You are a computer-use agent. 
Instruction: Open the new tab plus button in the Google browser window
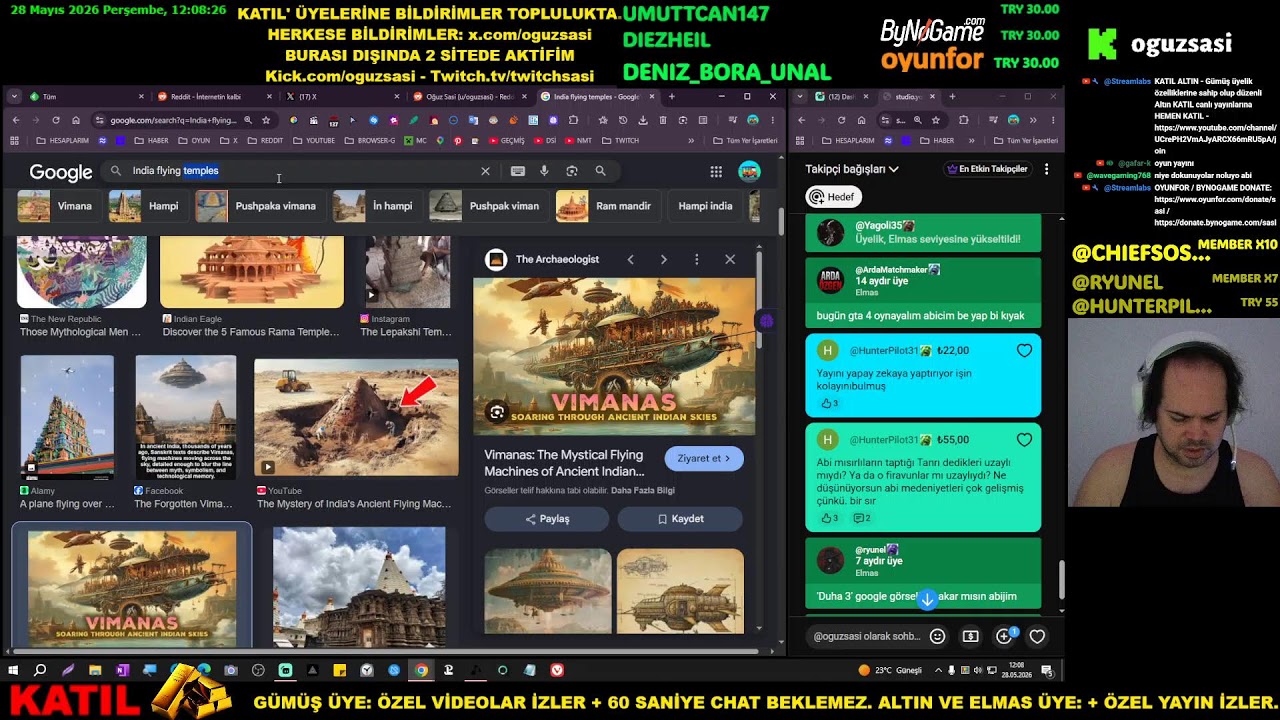click(x=671, y=97)
